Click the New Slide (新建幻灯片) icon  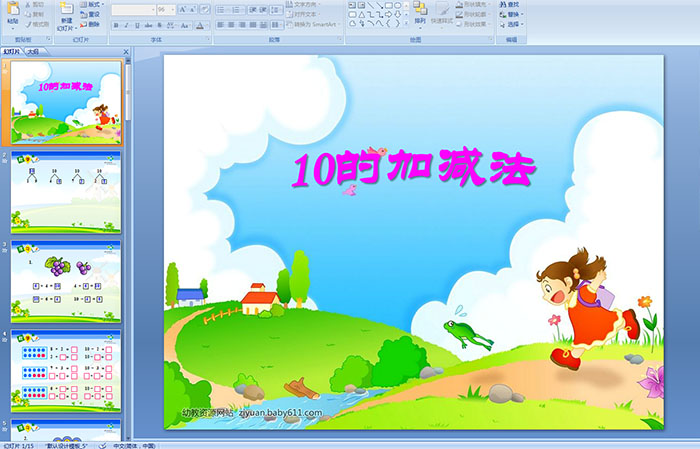[66, 9]
